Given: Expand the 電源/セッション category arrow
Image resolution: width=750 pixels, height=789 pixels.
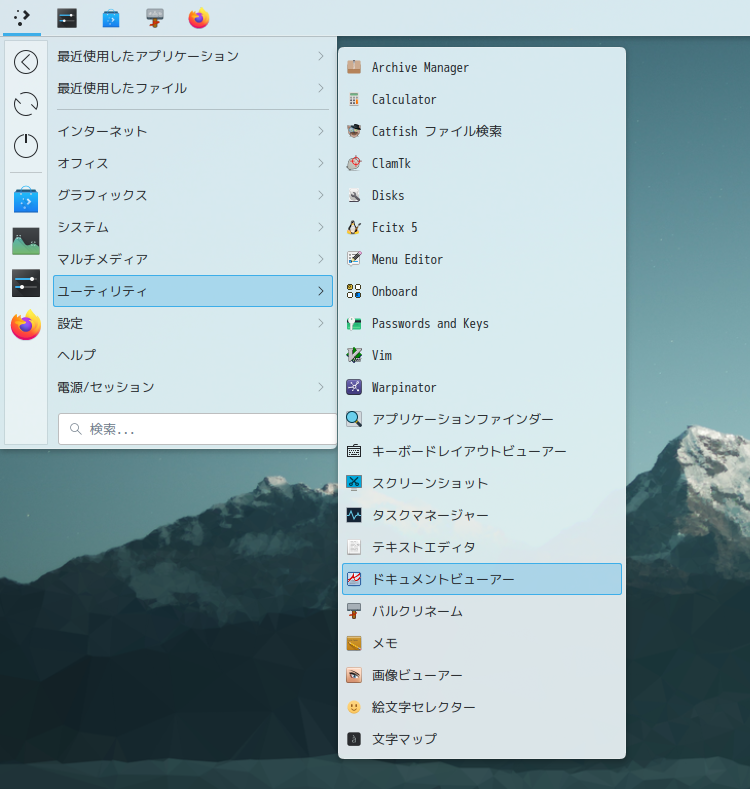Looking at the screenshot, I should click(x=321, y=387).
